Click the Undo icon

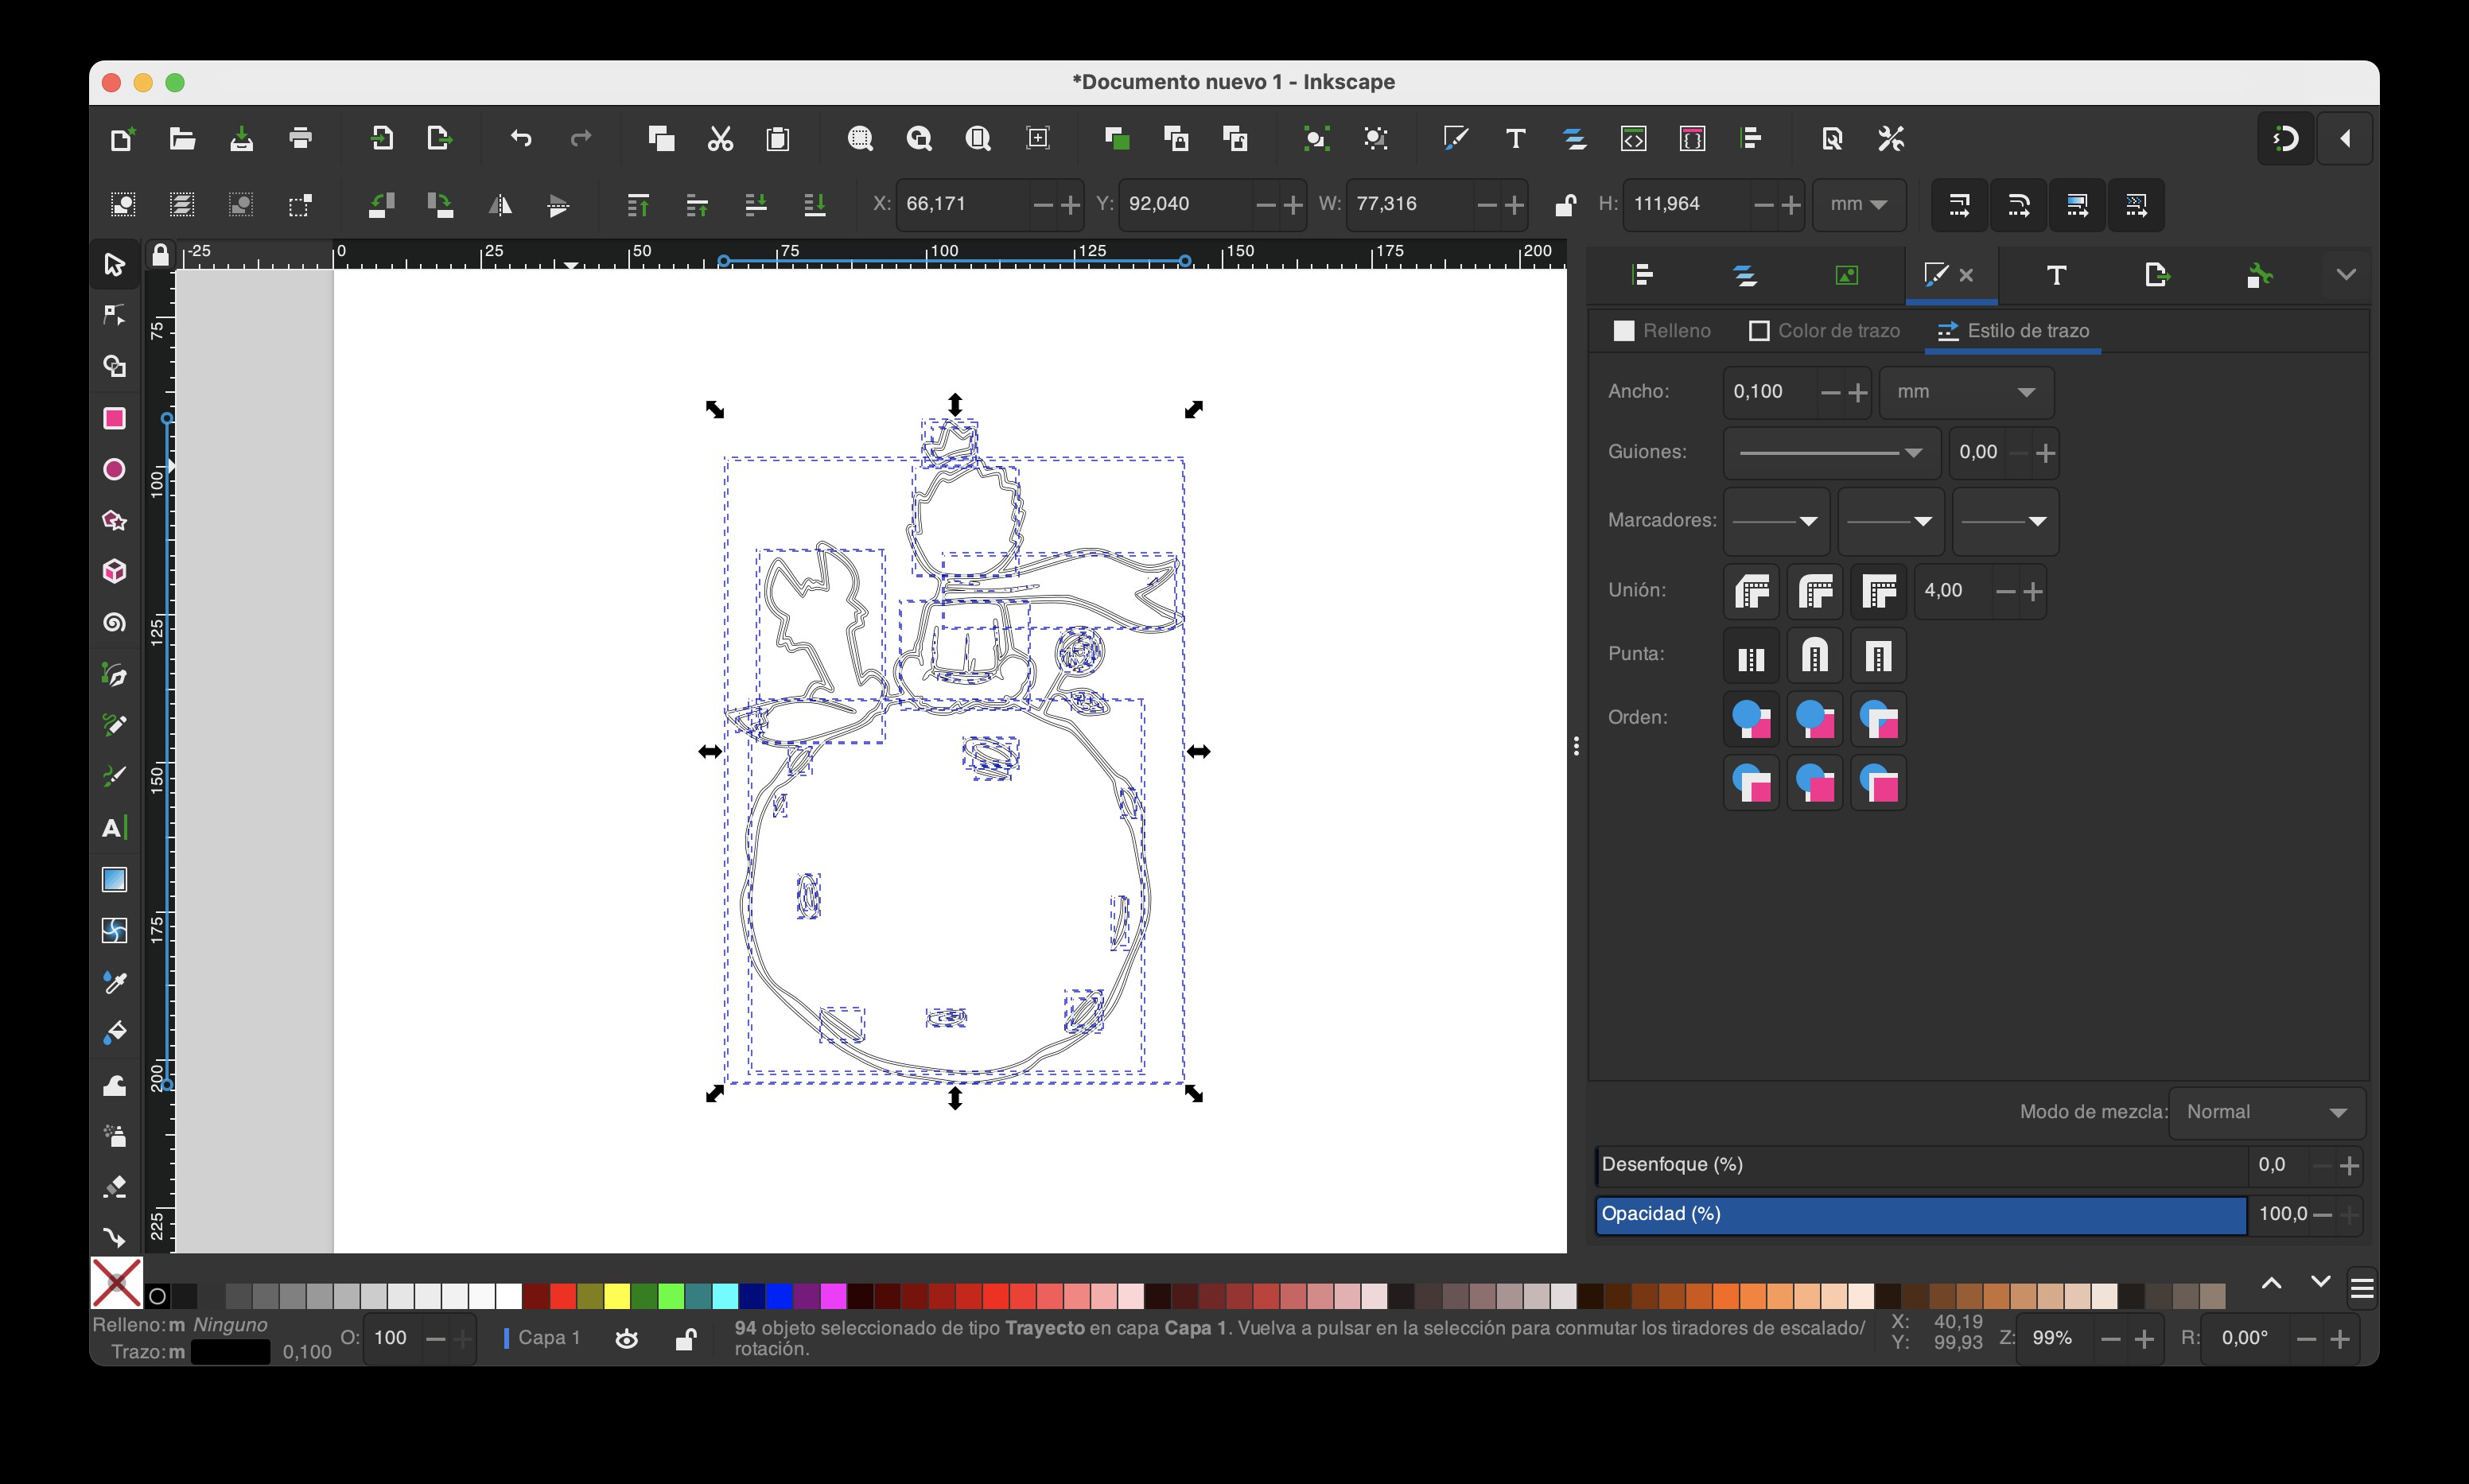(521, 138)
